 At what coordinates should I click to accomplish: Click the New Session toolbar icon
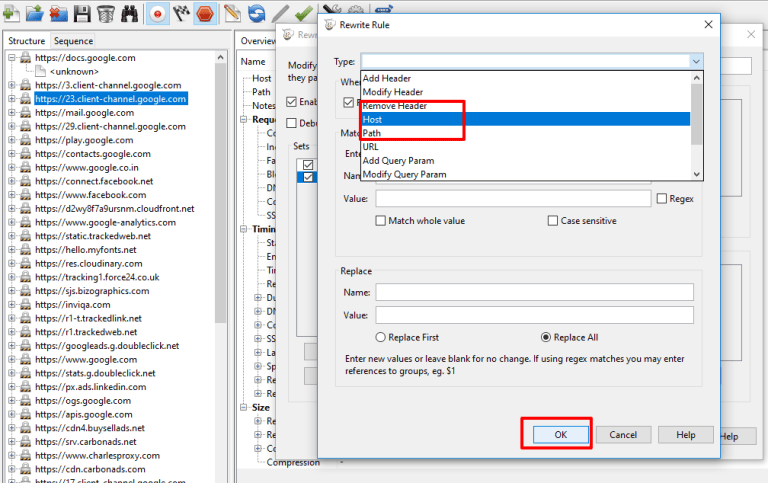coord(12,13)
